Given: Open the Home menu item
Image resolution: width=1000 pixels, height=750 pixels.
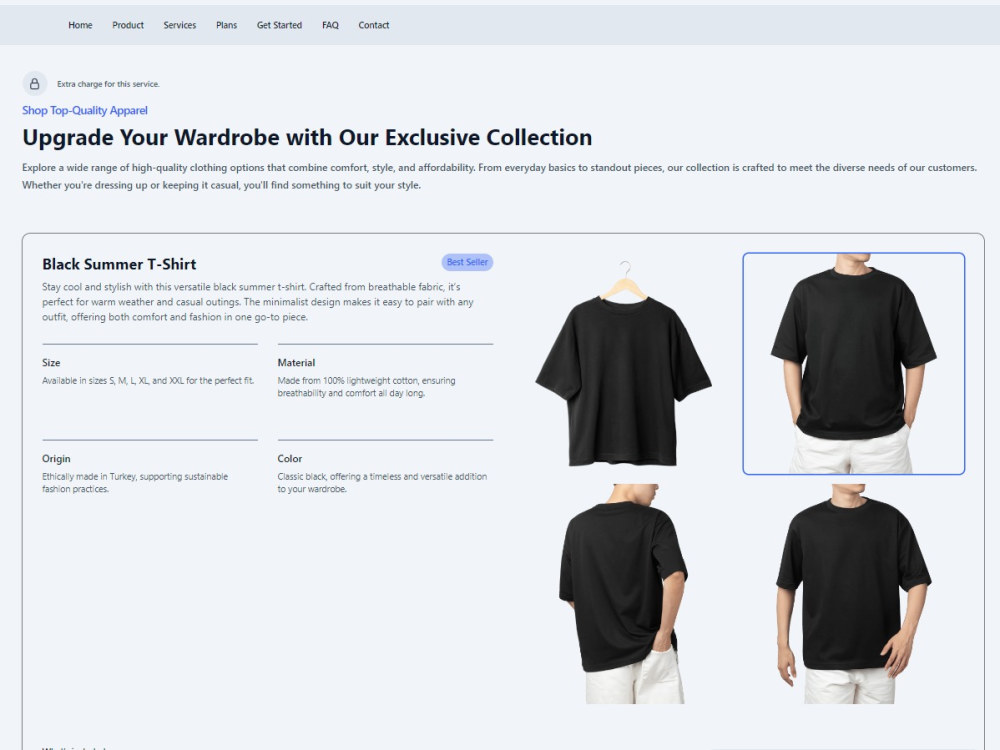Looking at the screenshot, I should (x=80, y=25).
